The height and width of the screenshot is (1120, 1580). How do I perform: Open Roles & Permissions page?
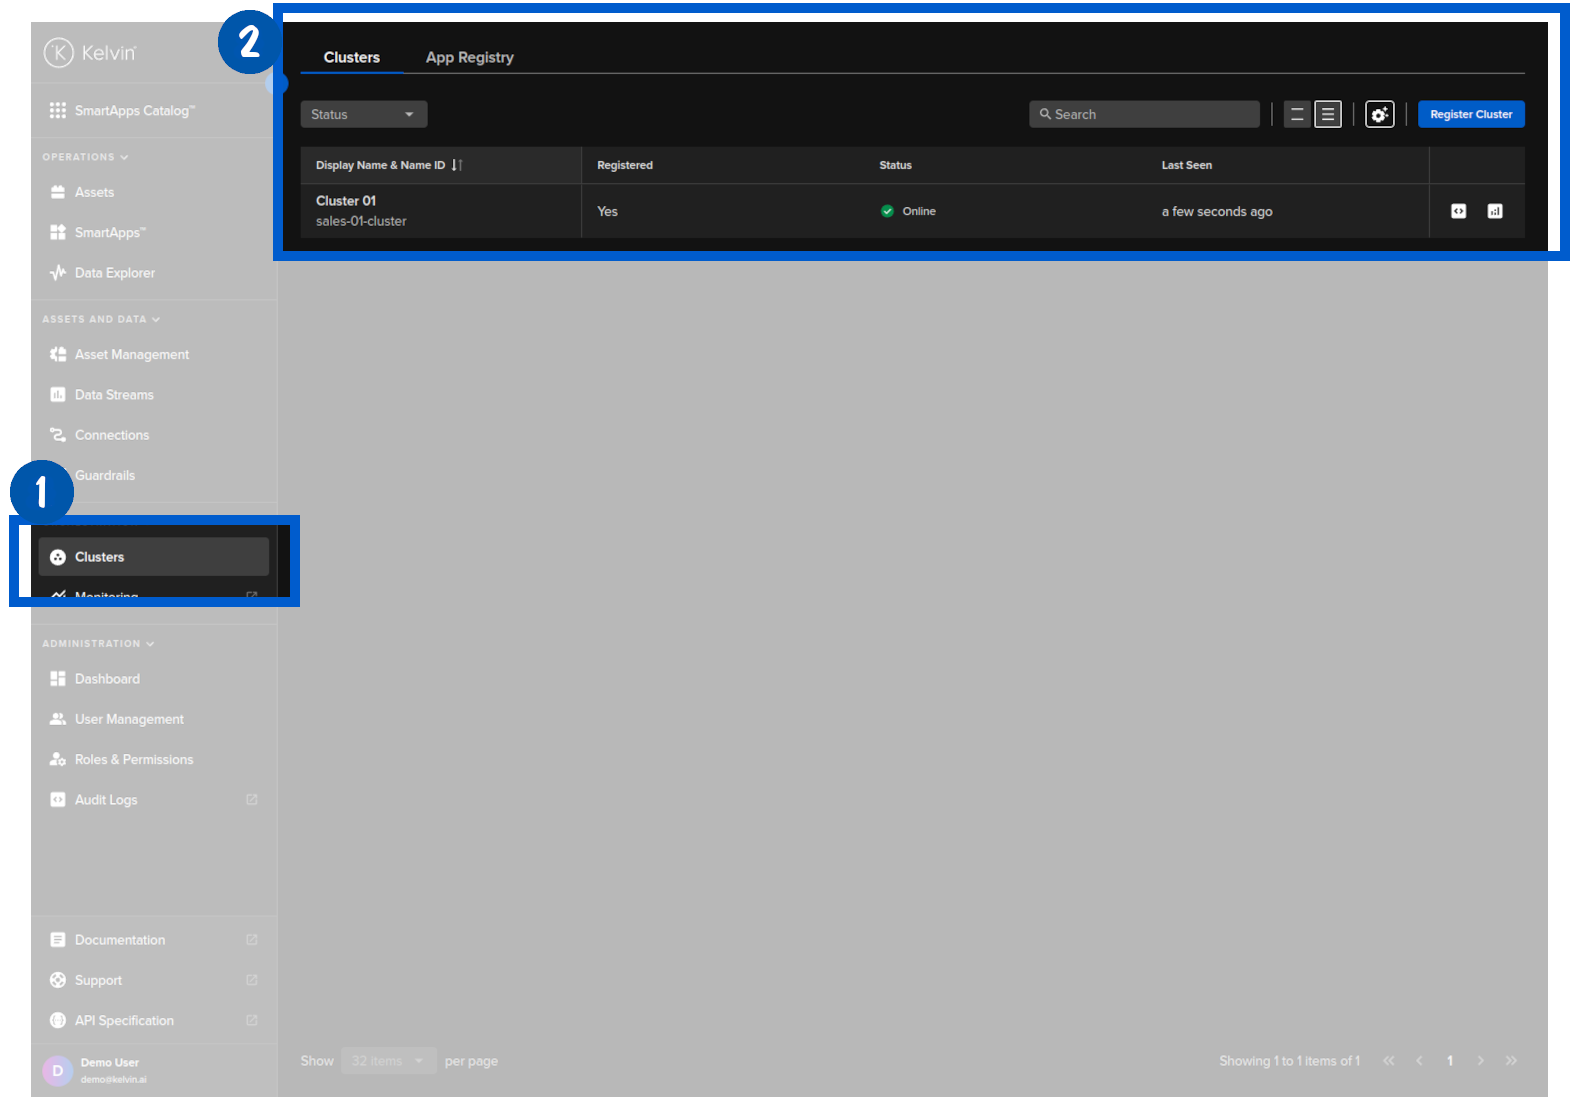coord(133,760)
